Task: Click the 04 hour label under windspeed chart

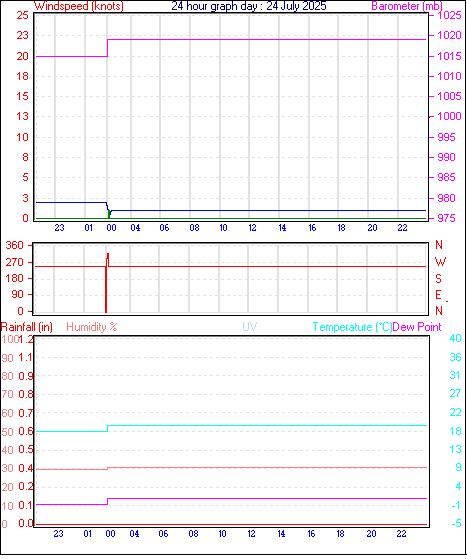Action: pyautogui.click(x=135, y=227)
